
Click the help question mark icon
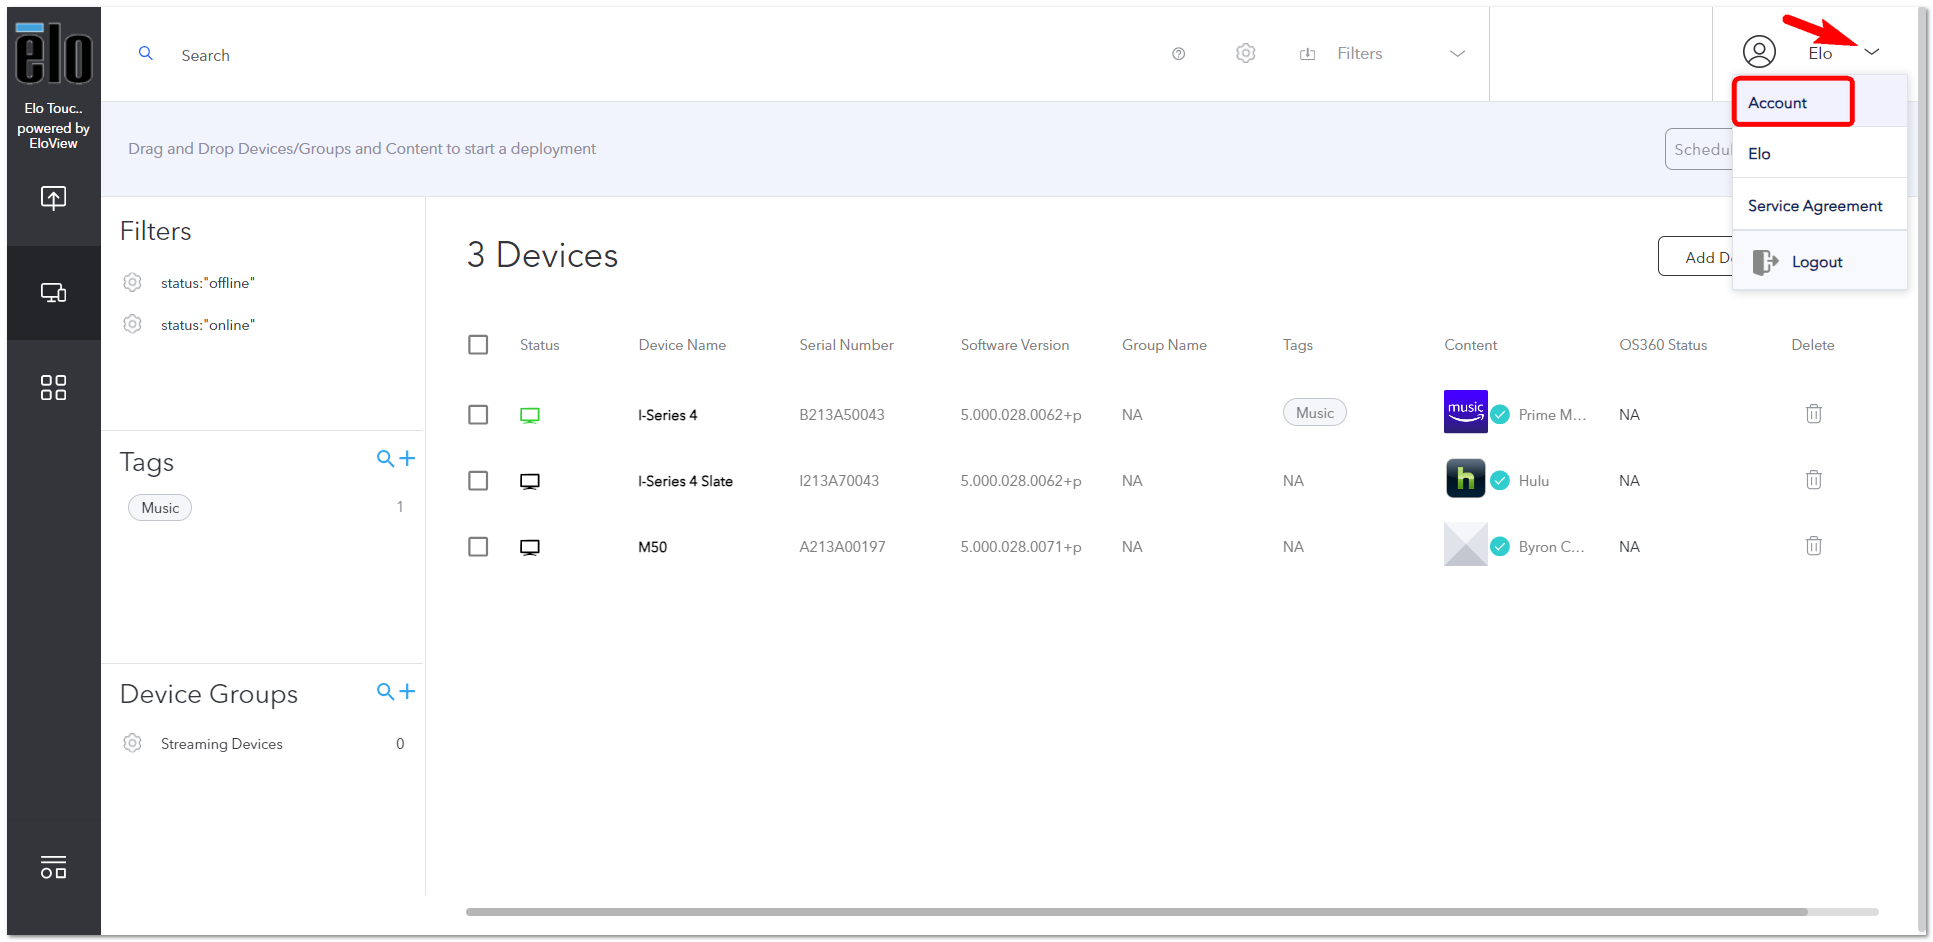pyautogui.click(x=1178, y=54)
